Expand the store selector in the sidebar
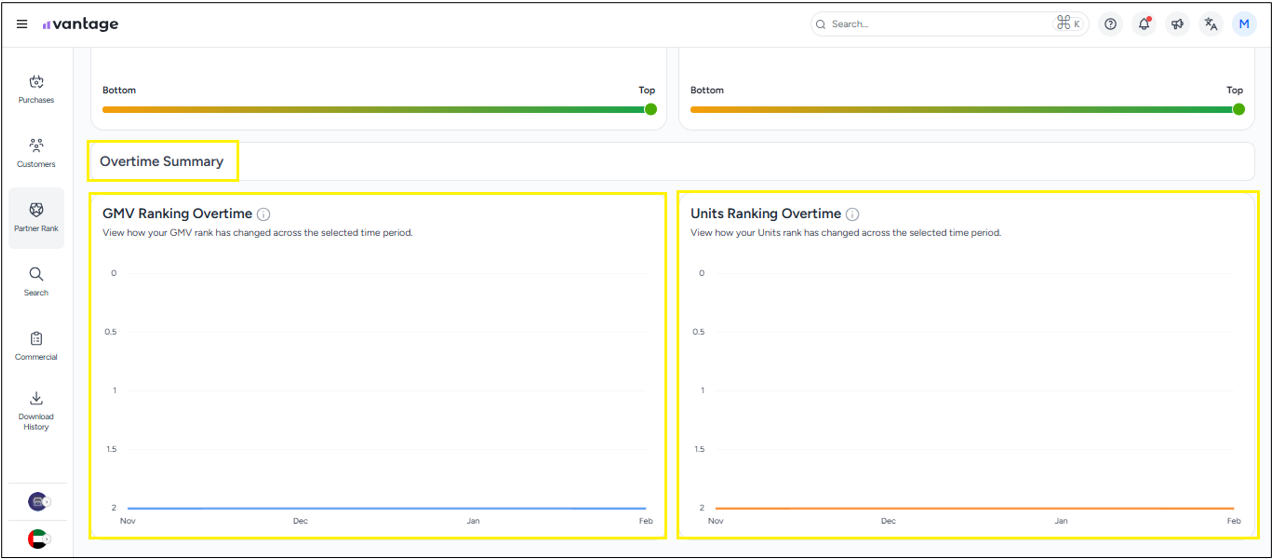The image size is (1273, 559). point(39,501)
